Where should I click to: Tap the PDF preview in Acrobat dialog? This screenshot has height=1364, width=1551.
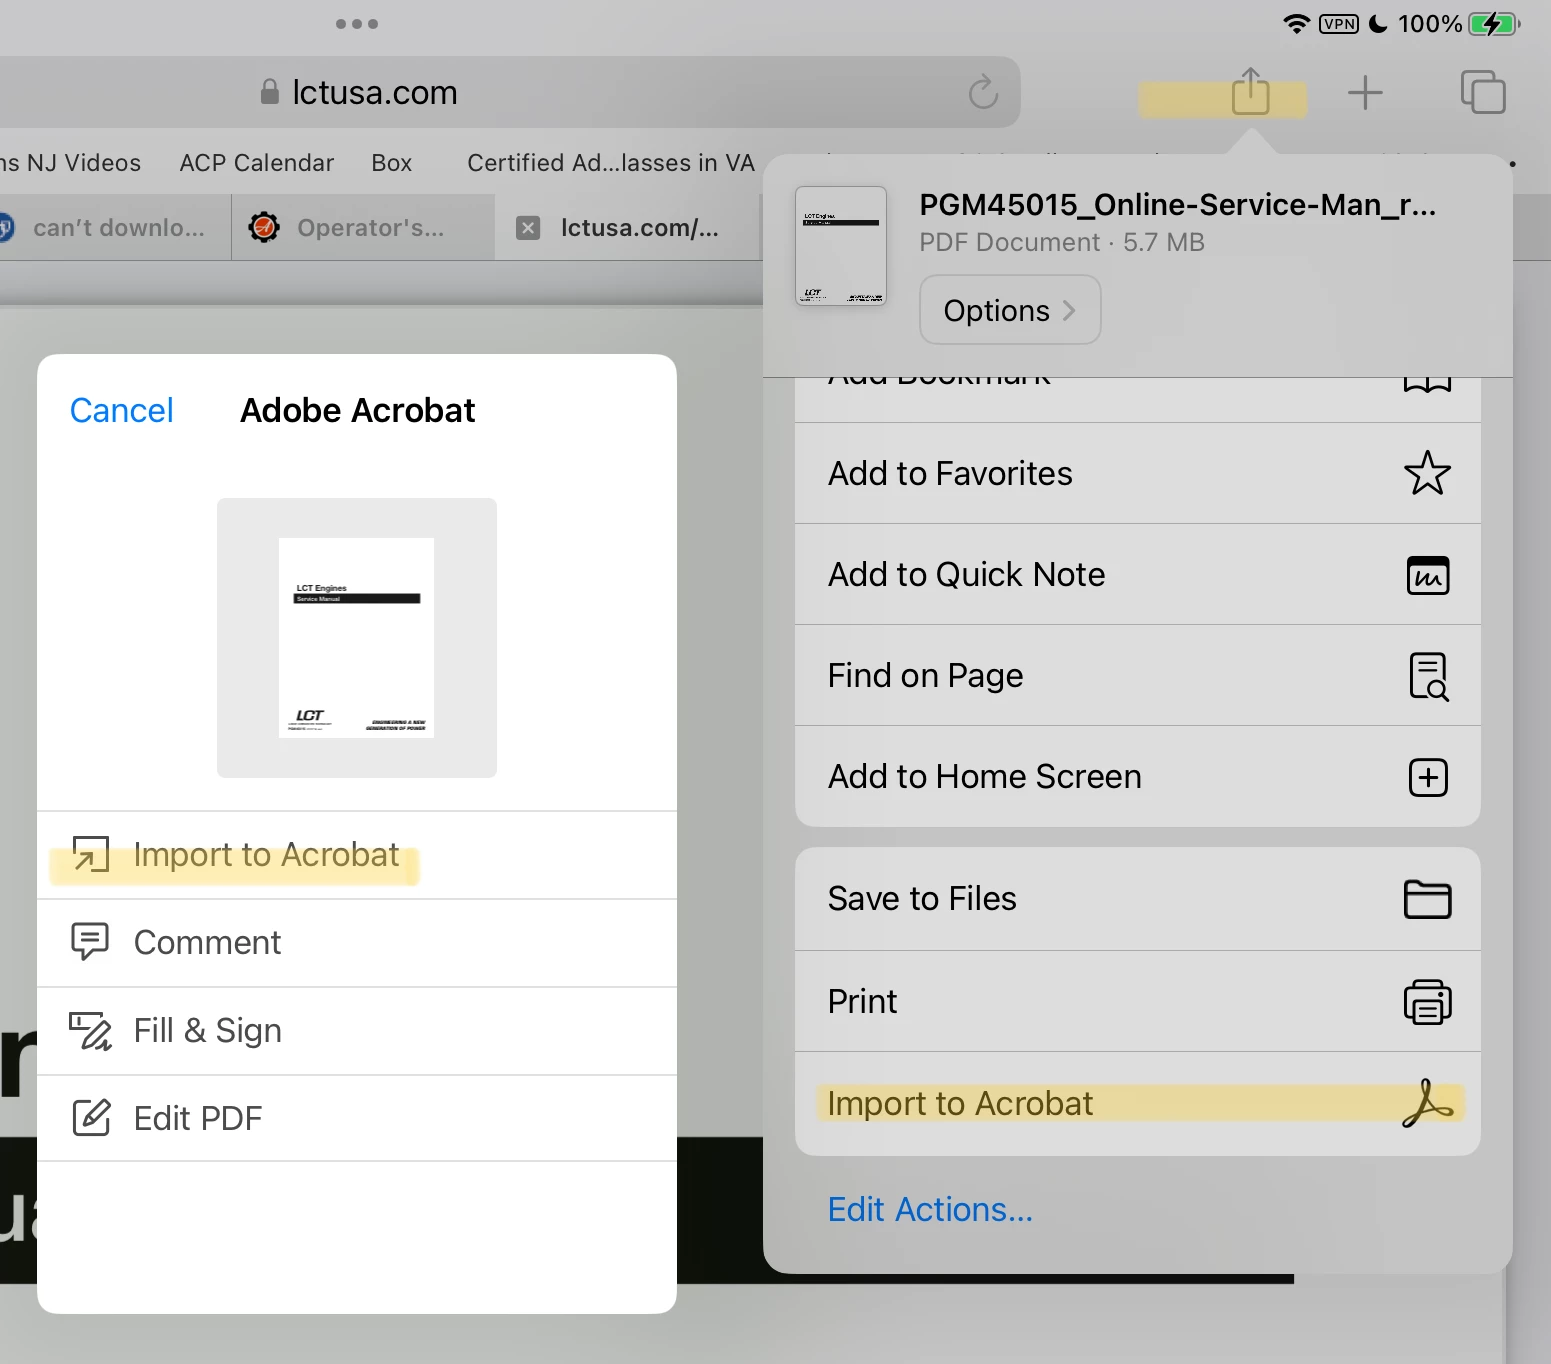[x=356, y=638]
